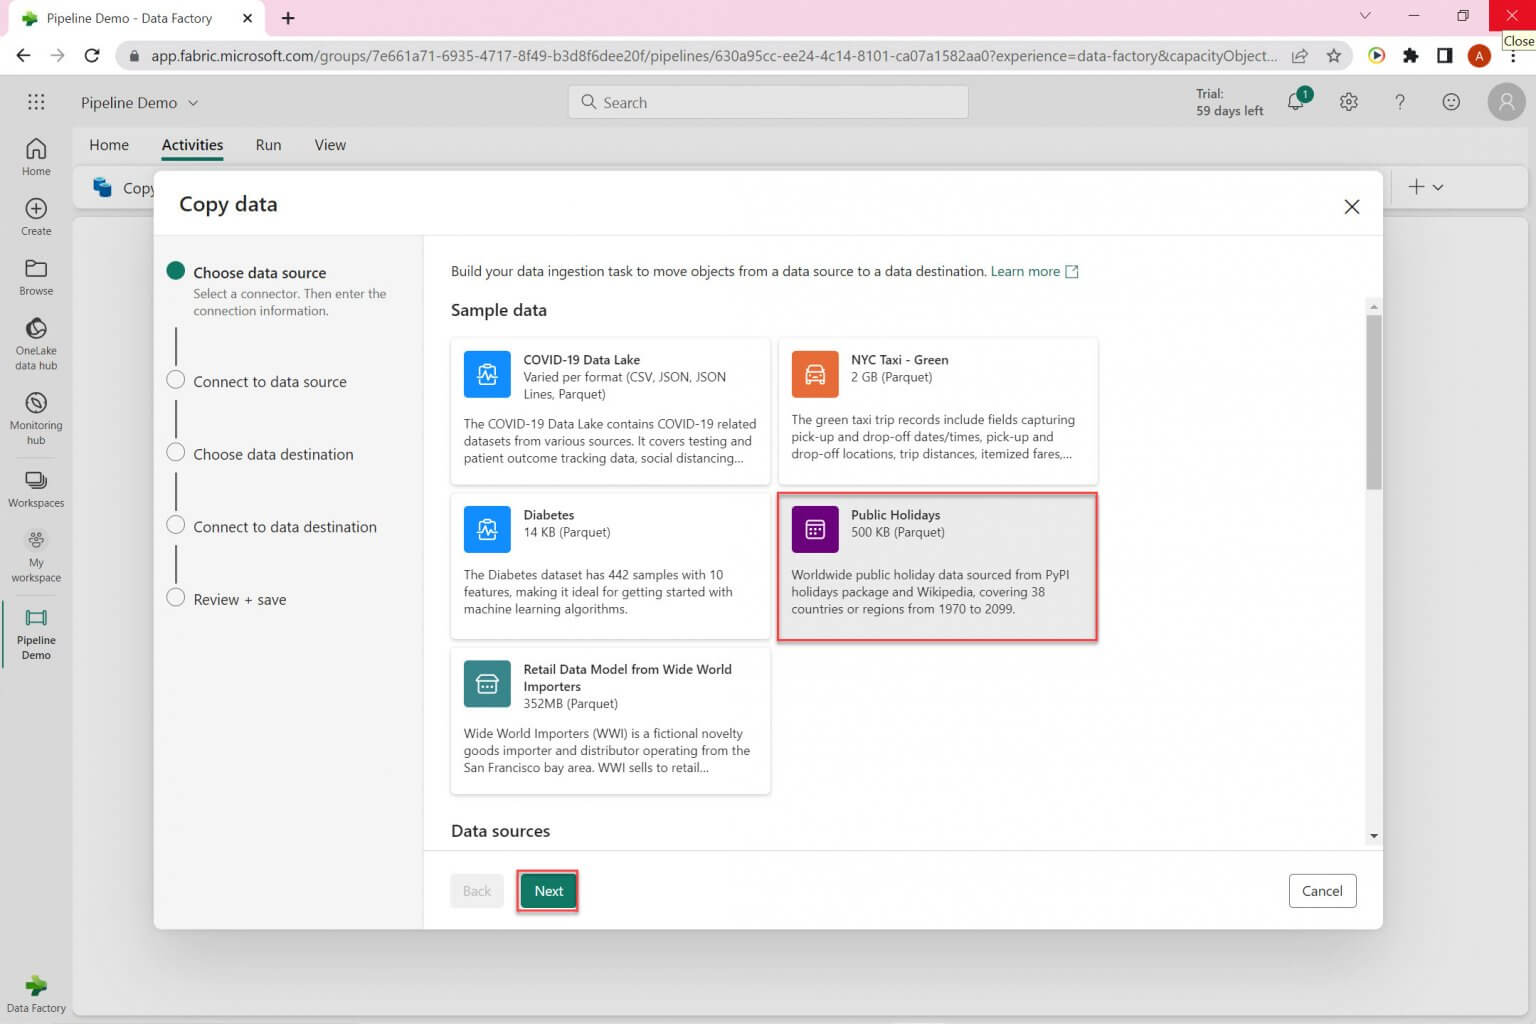The height and width of the screenshot is (1024, 1536).
Task: Expand the plus add dropdown
Action: click(1426, 187)
